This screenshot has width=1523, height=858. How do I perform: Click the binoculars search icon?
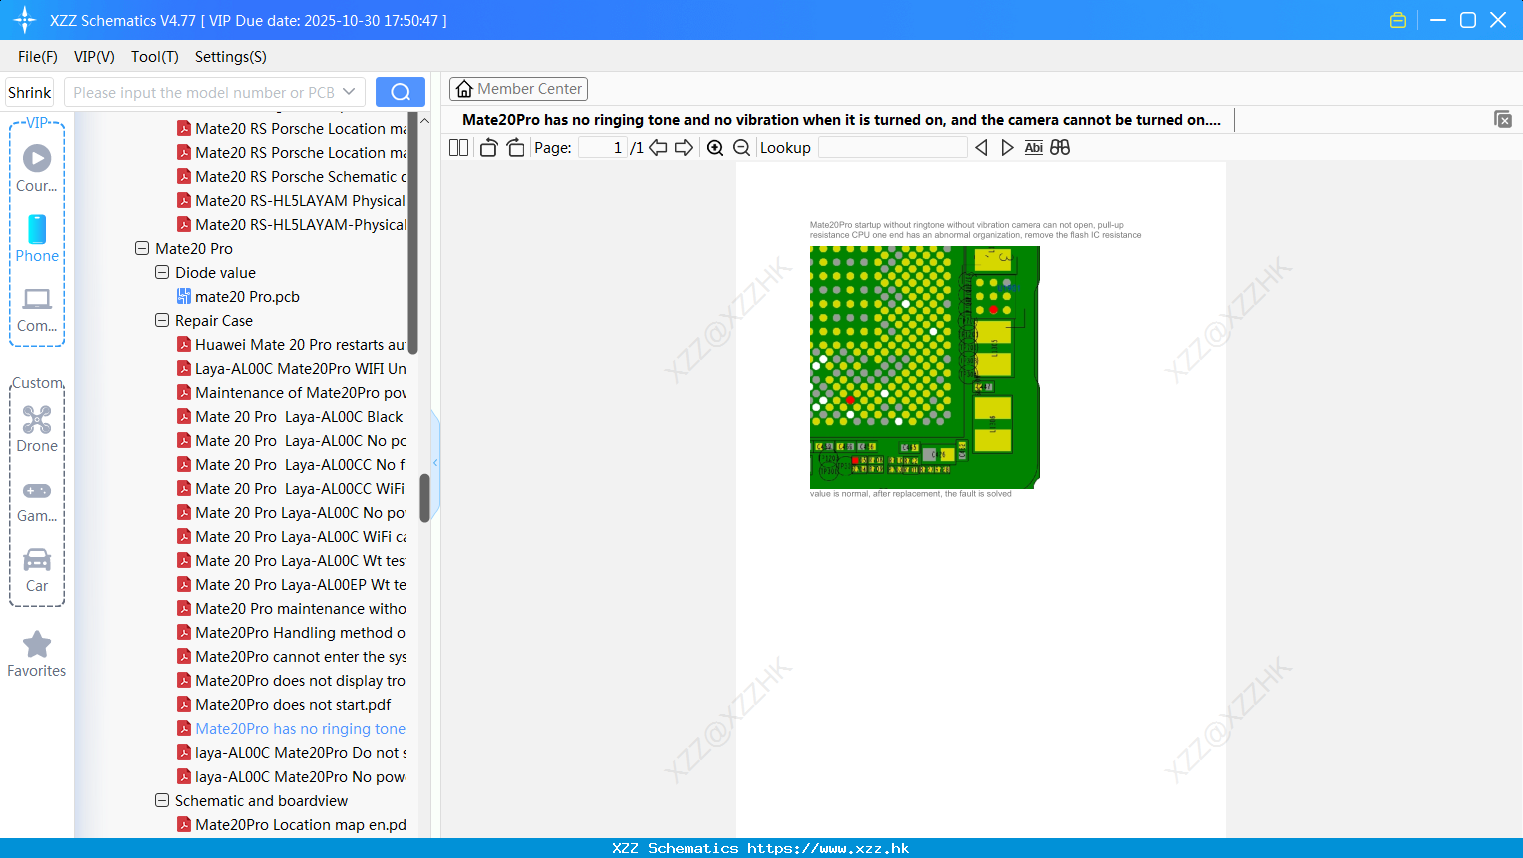tap(1060, 148)
